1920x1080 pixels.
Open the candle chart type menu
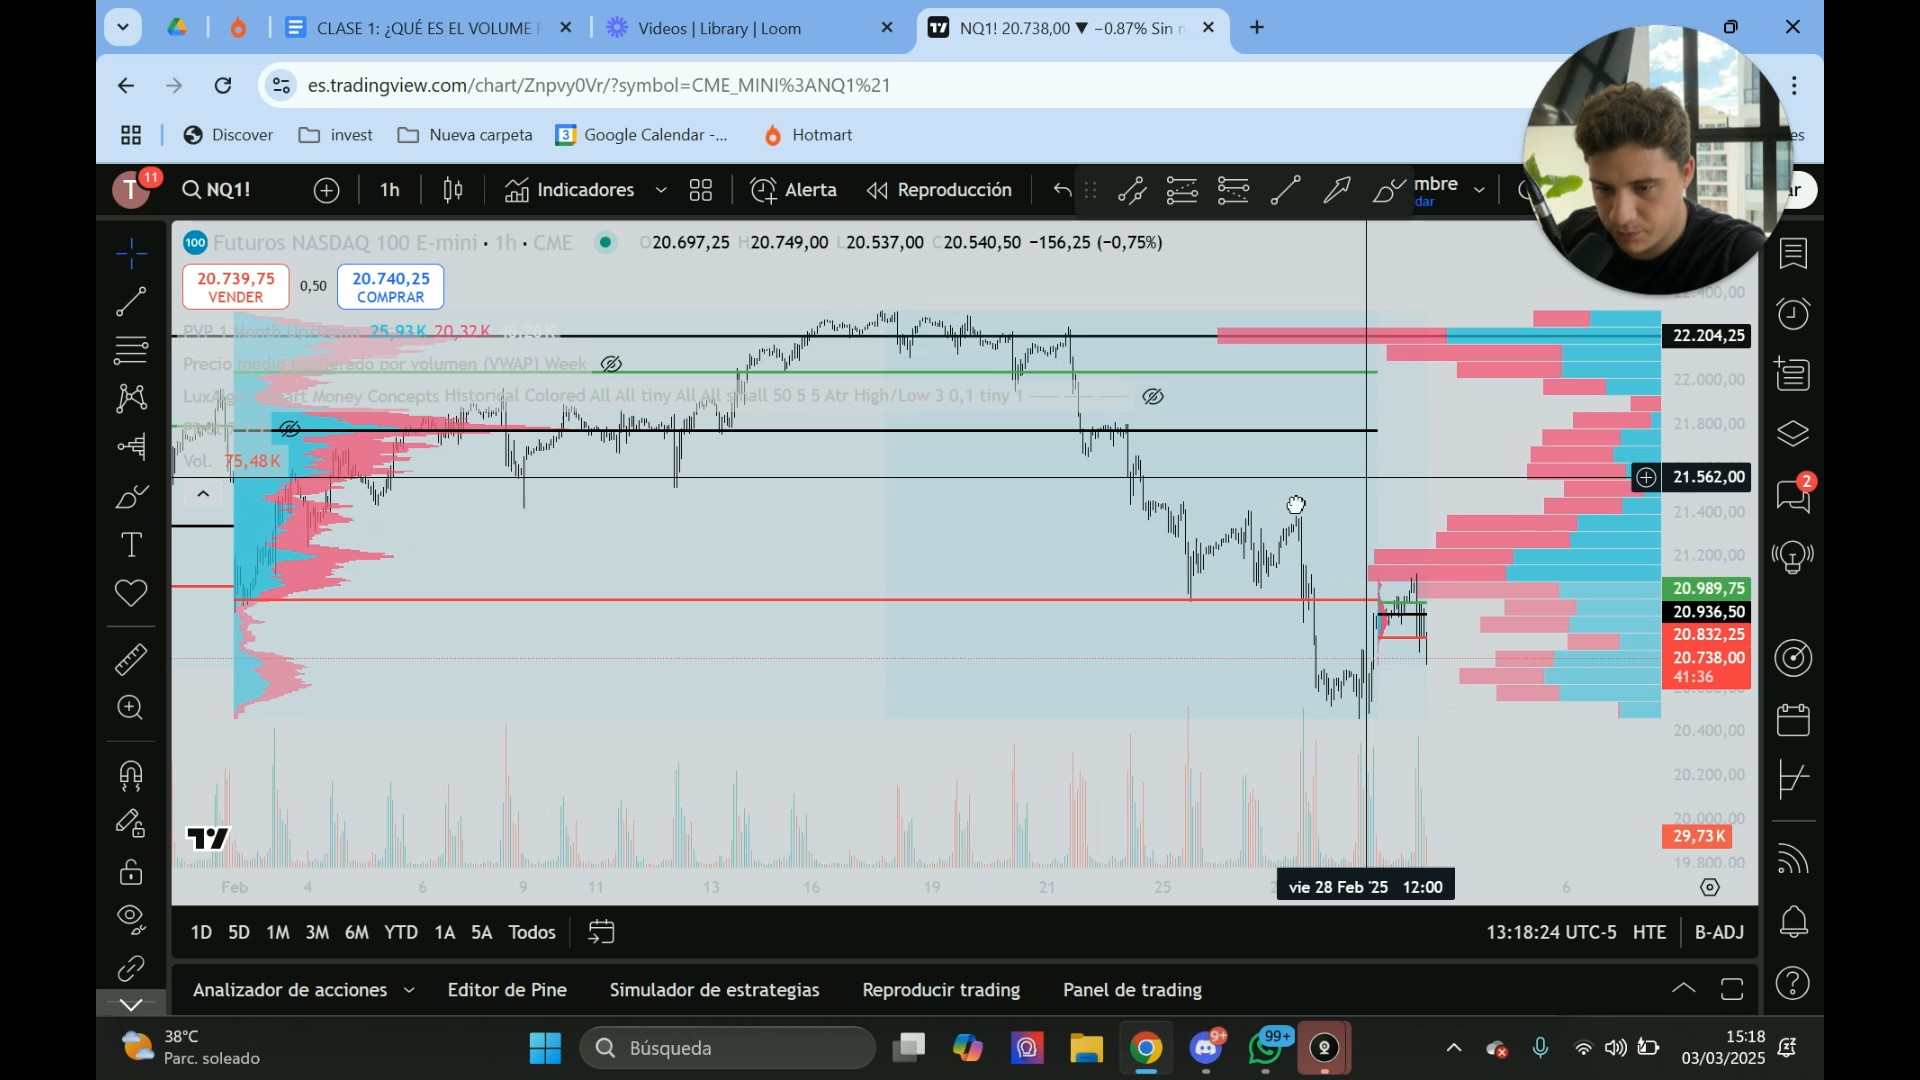tap(453, 190)
